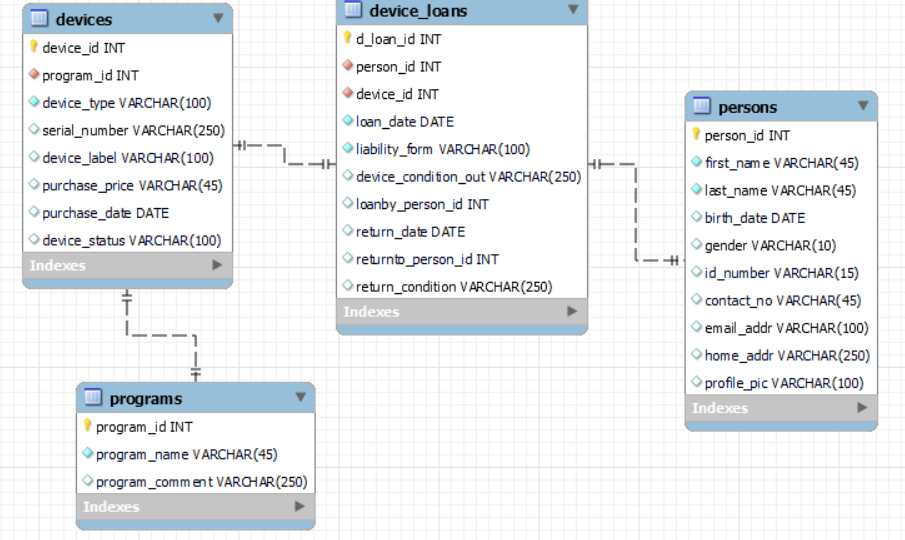Viewport: 905px width, 540px height.
Task: Select relationship line between devices and device_loans
Action: tap(285, 155)
